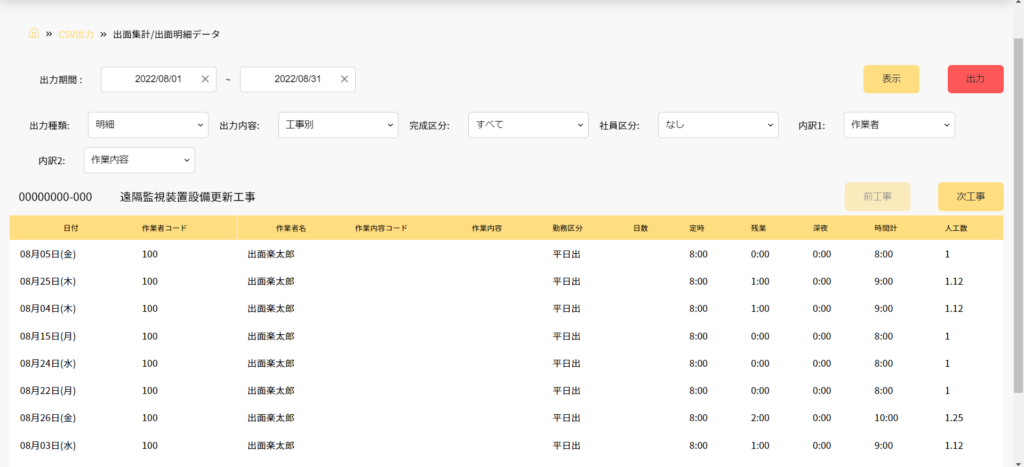1024x467 pixels.
Task: Click the 作業内容コード column header
Action: tap(381, 229)
